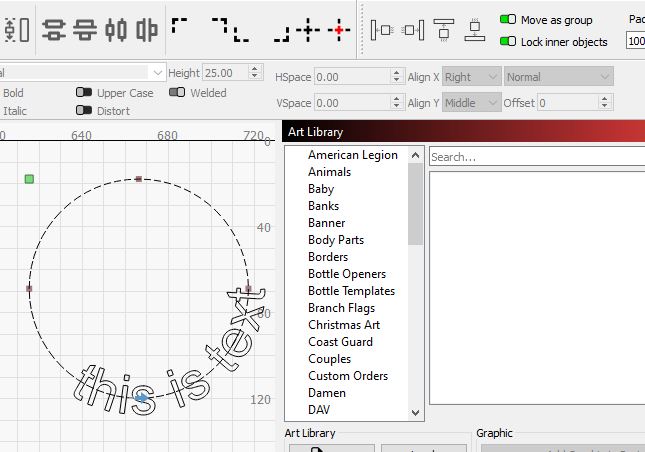The image size is (645, 452).
Task: Move selection to laser position (red crosshair)
Action: click(x=339, y=30)
